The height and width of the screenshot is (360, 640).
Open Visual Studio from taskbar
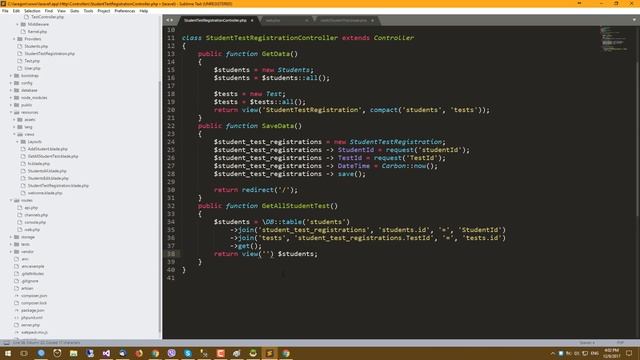(x=106, y=353)
